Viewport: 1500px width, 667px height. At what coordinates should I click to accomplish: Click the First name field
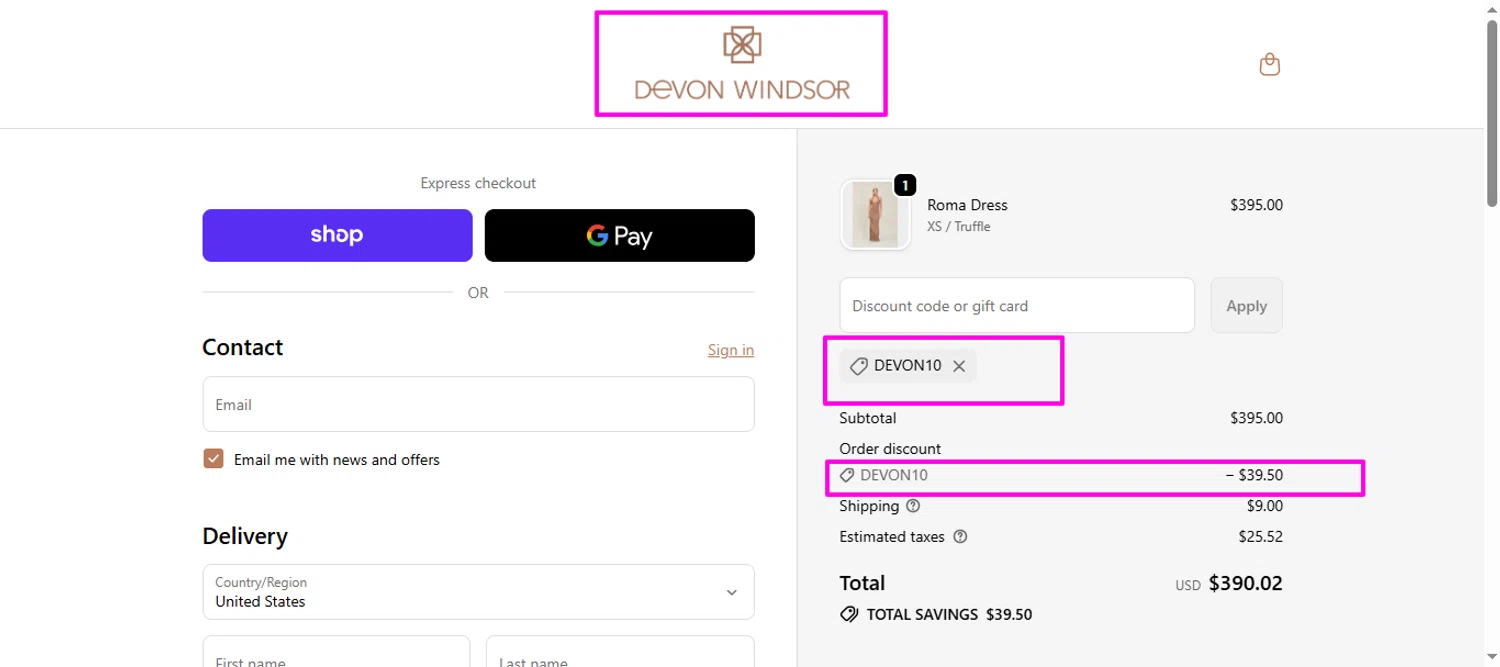pos(336,652)
